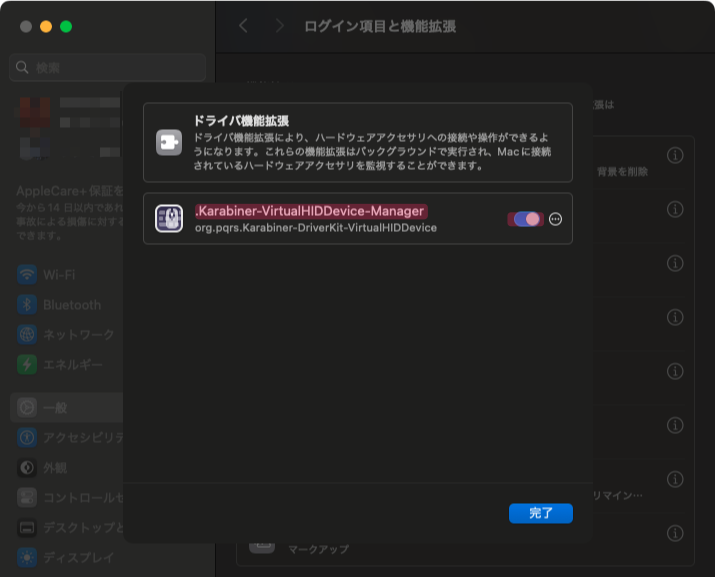Click the info icon beside リマイン…
715x577 pixels.
(x=675, y=479)
